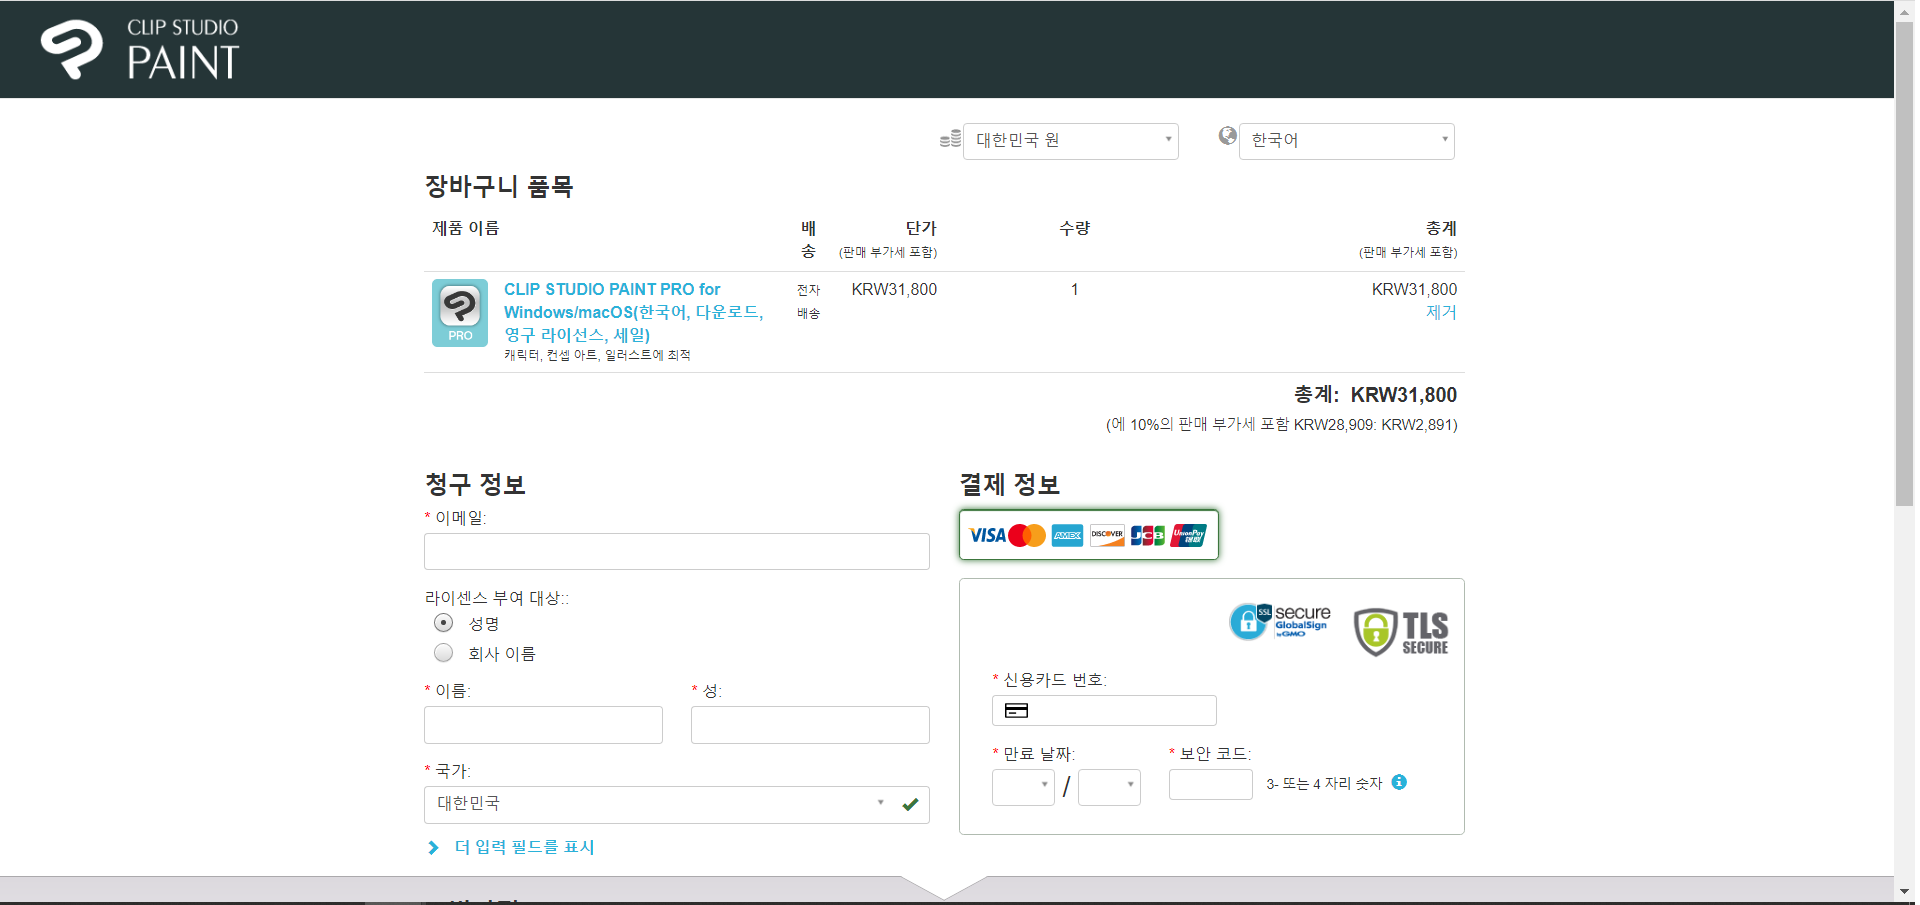
Task: Click the currency coins icon
Action: [950, 139]
